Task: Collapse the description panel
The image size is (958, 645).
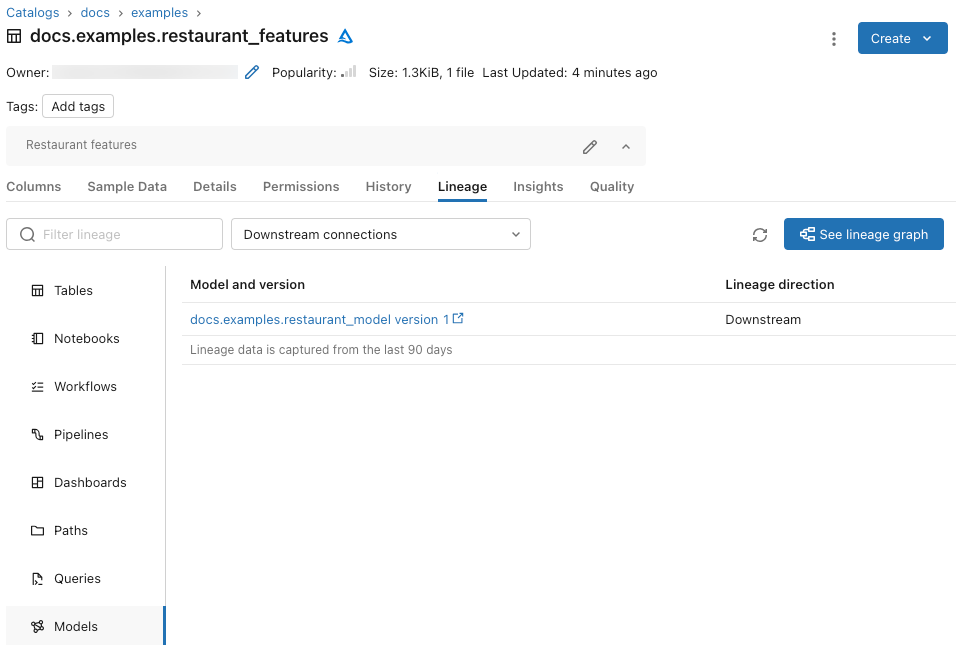Action: 626,146
